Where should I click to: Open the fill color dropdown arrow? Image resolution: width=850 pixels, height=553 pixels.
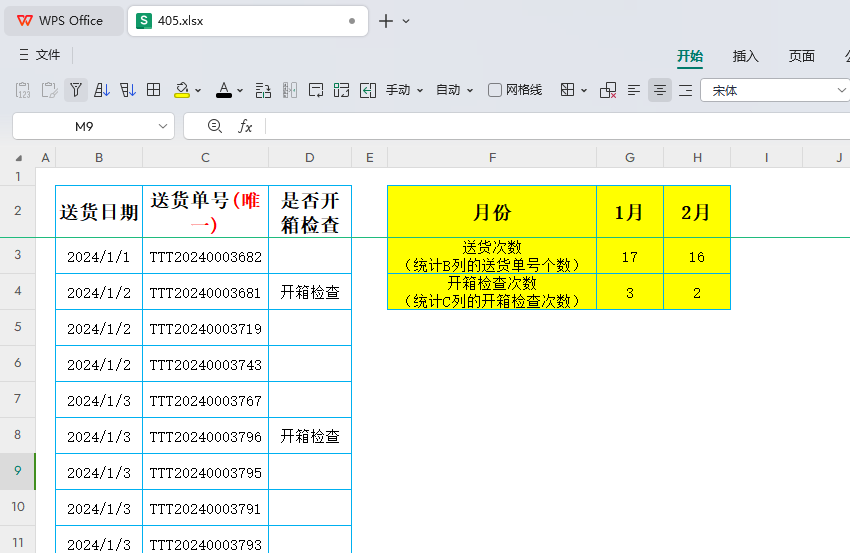point(198,91)
